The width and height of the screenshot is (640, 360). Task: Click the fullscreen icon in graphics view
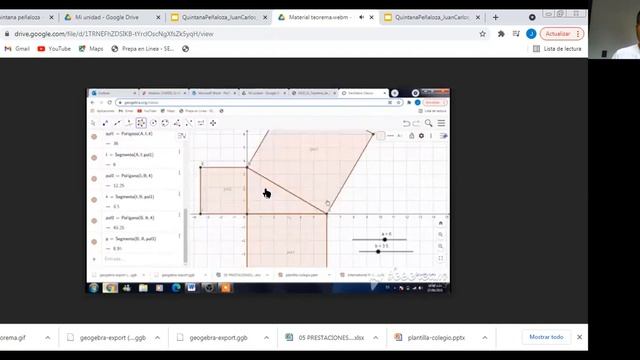pyautogui.click(x=440, y=258)
